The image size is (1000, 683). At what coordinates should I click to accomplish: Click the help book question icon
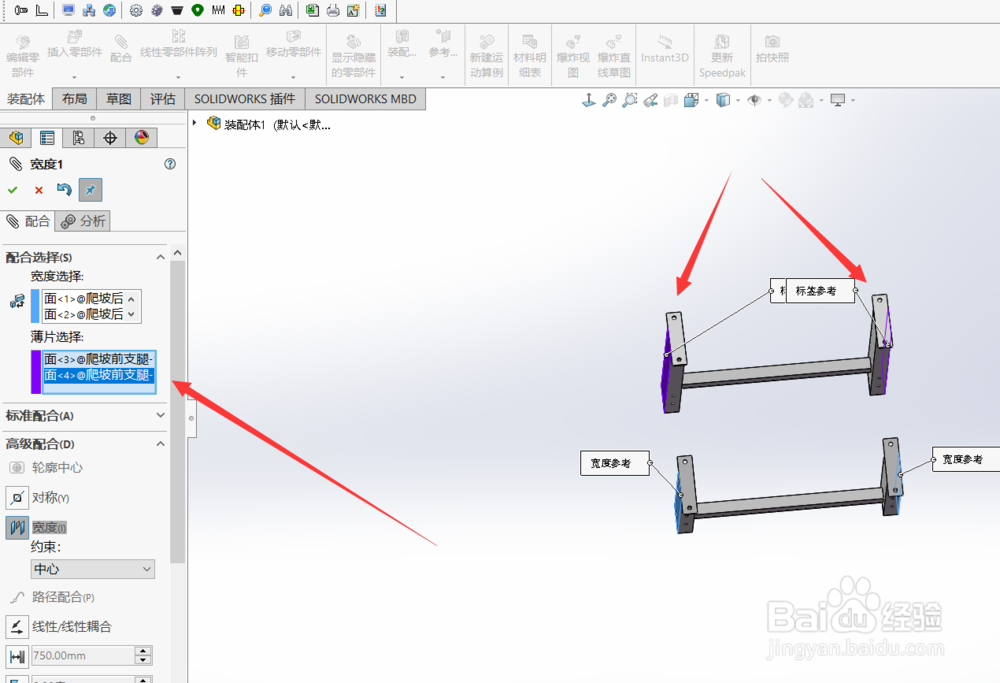pyautogui.click(x=381, y=10)
